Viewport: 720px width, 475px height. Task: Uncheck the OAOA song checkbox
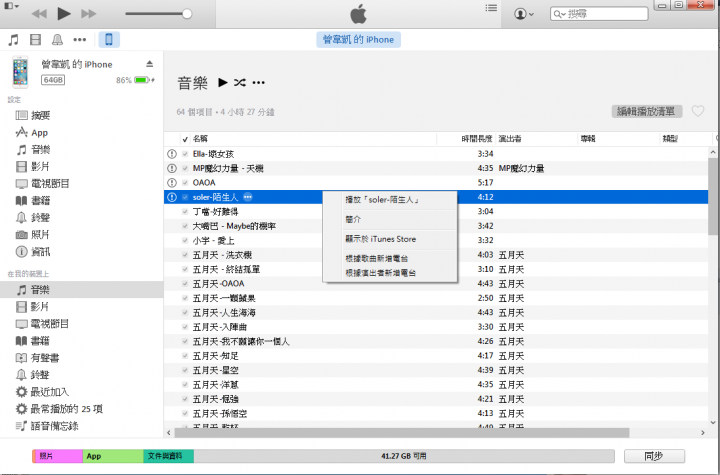(185, 183)
